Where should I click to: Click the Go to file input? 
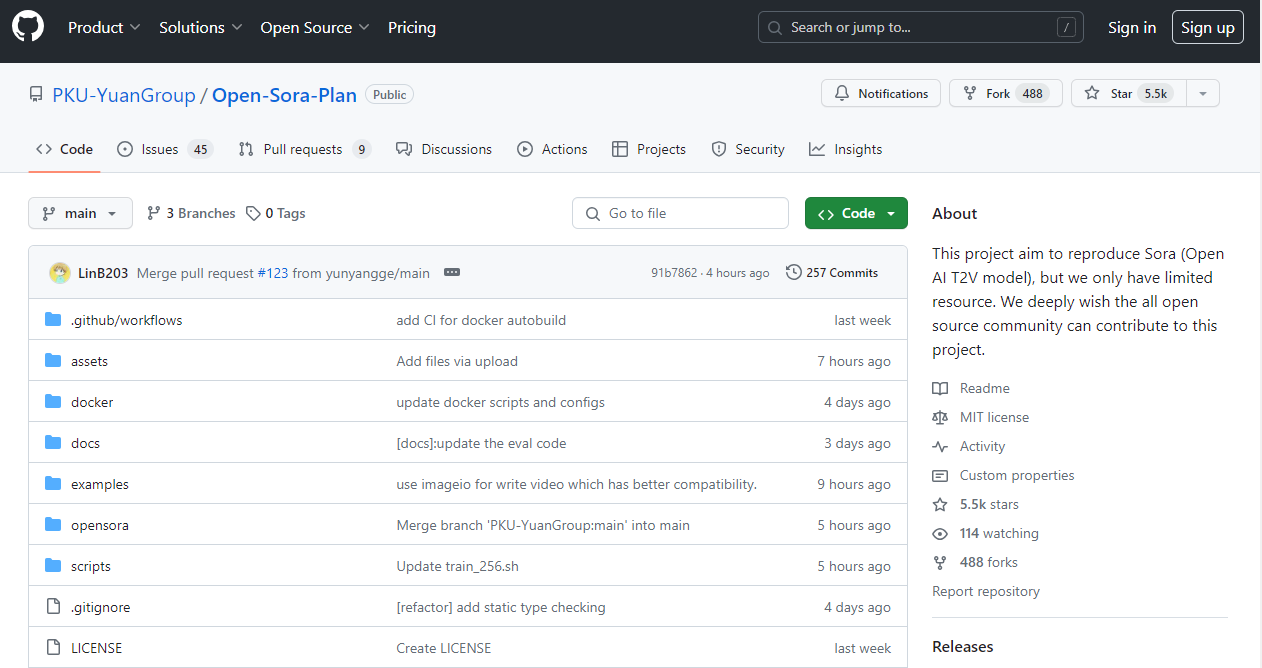click(680, 214)
